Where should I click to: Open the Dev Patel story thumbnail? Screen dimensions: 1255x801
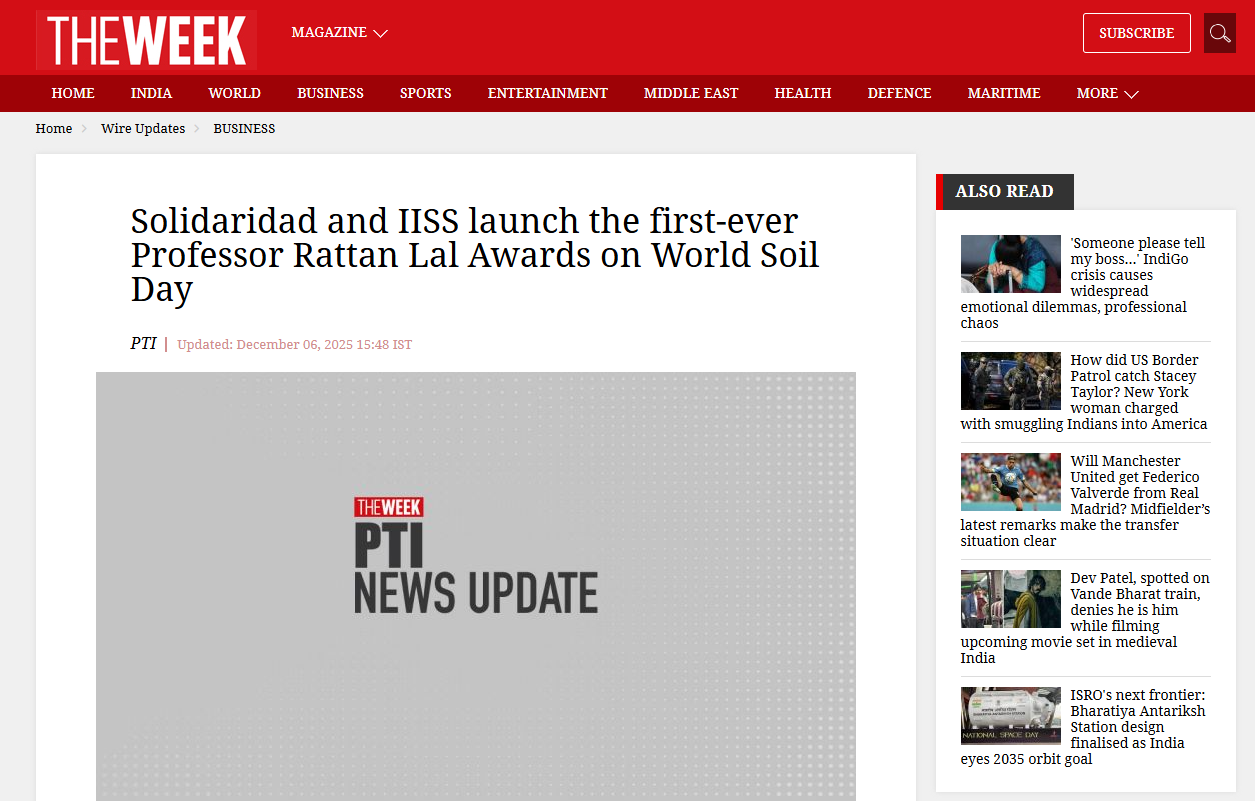[1010, 599]
